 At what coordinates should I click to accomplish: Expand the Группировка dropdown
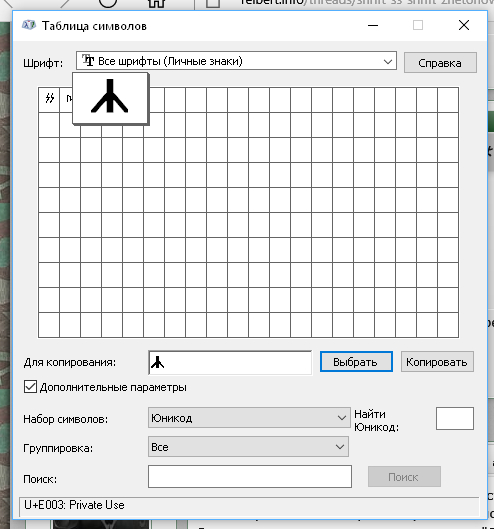coord(248,447)
